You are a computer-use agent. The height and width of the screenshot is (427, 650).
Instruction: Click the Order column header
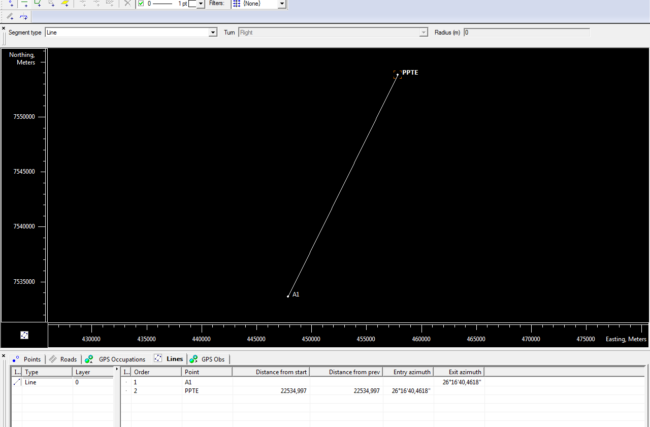(157, 372)
